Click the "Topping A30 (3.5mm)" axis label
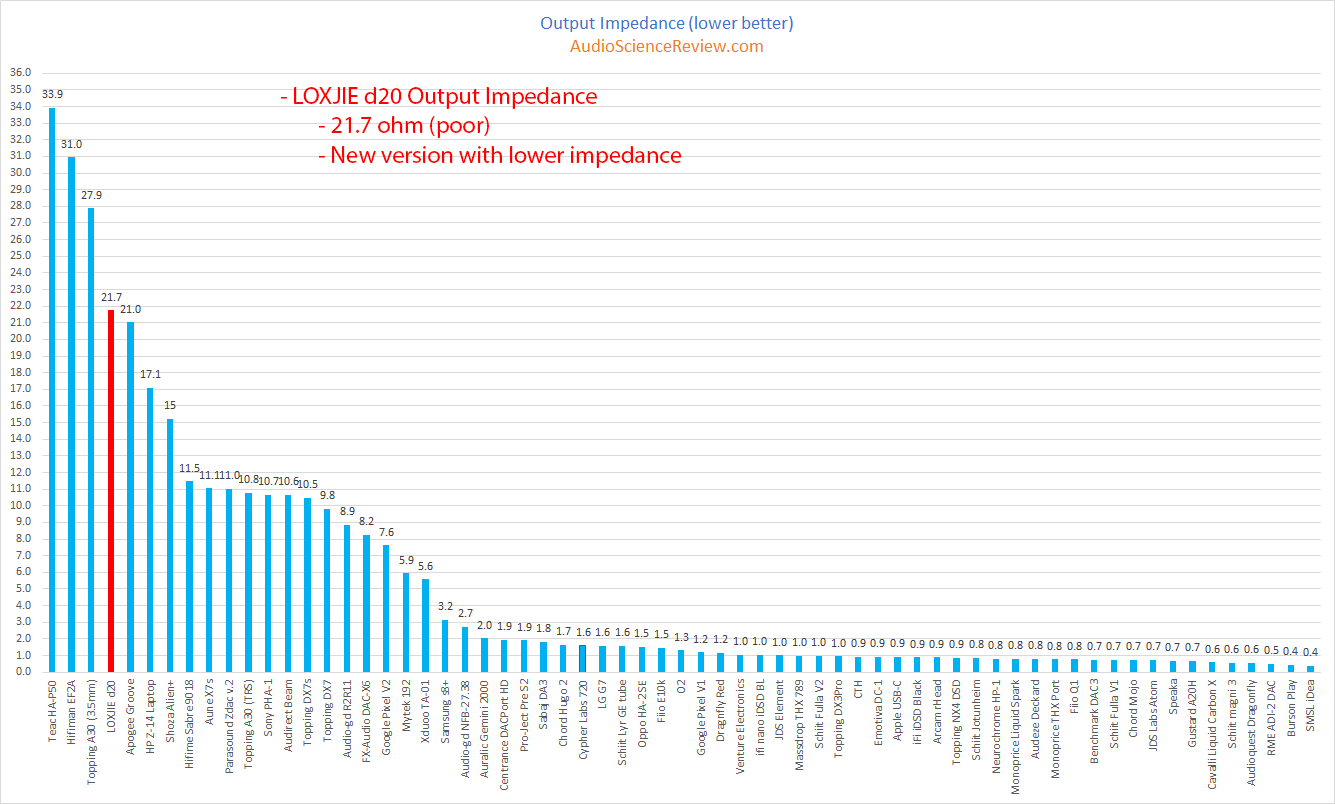1335x804 pixels. point(92,731)
